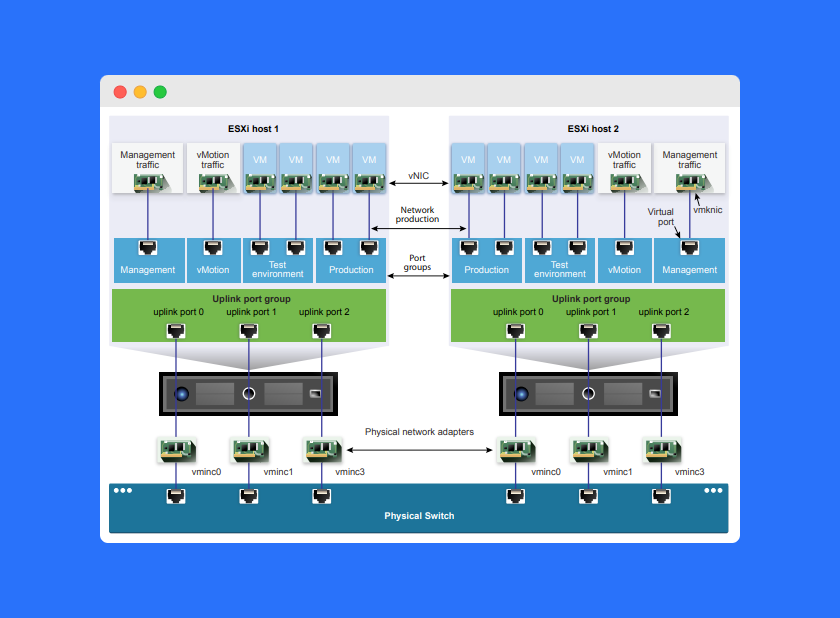Click the Physical Switch label

click(x=419, y=516)
